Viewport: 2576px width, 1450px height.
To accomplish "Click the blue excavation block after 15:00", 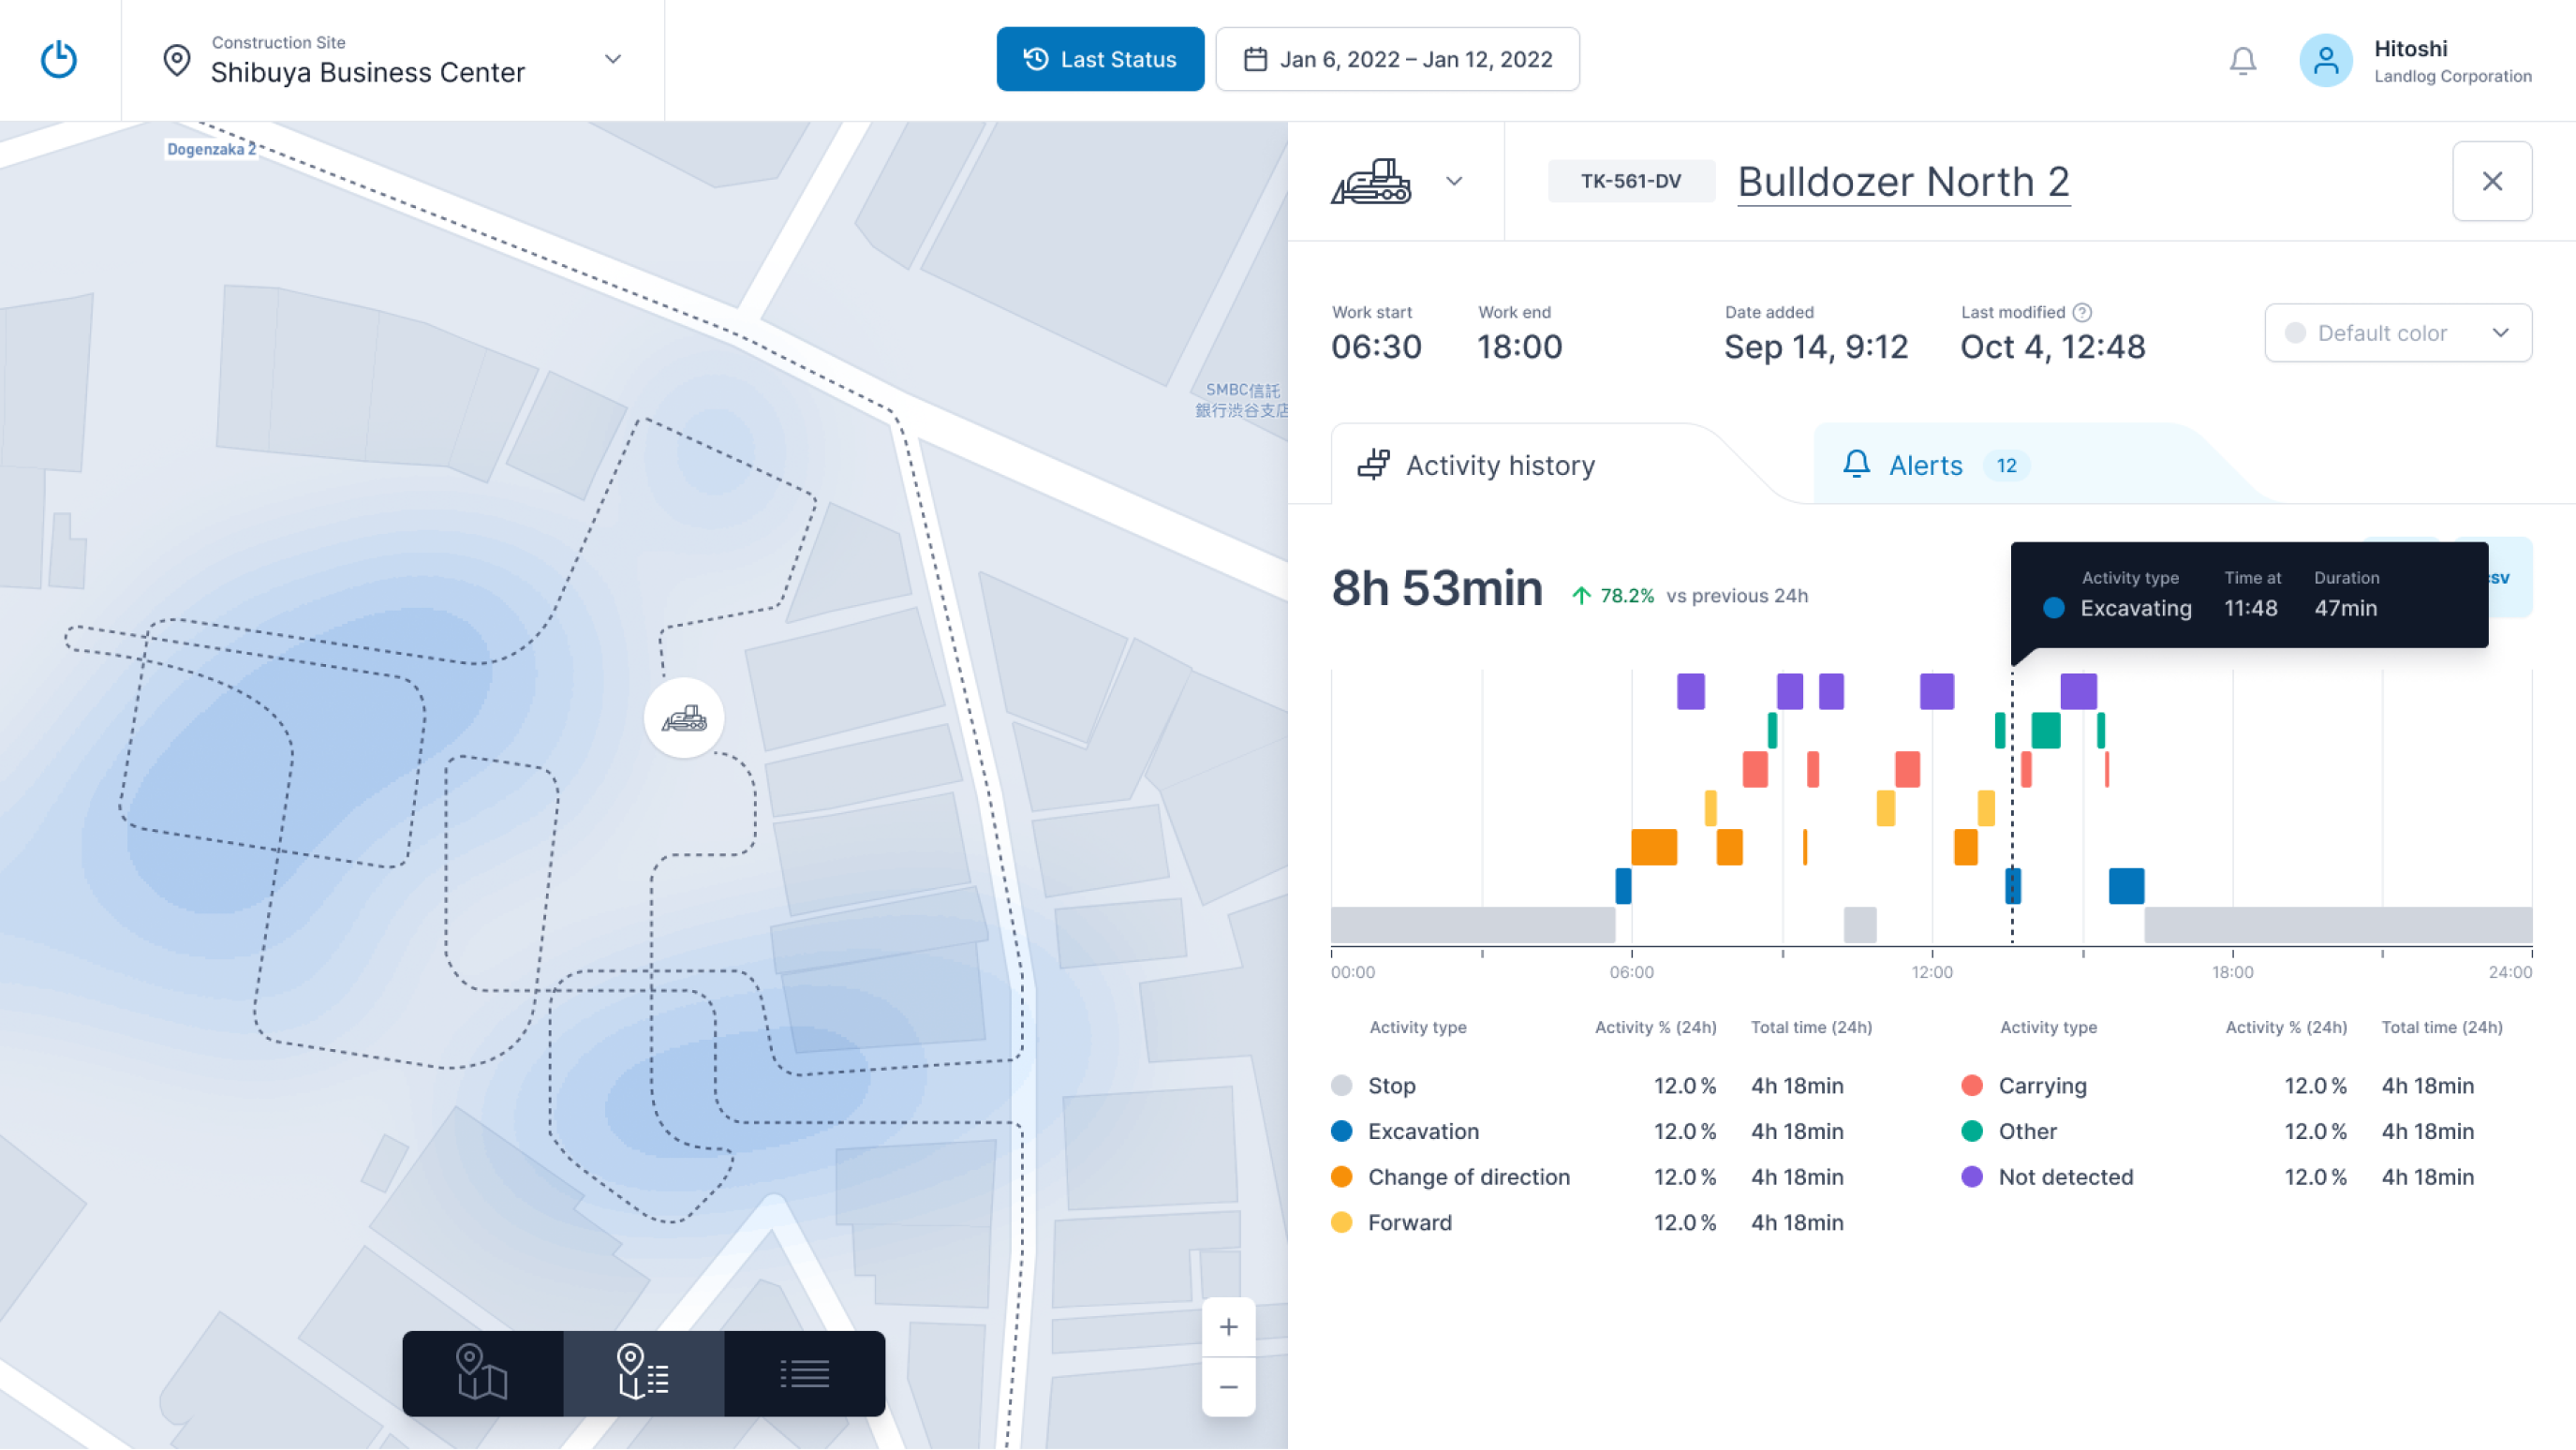I will [x=2126, y=886].
